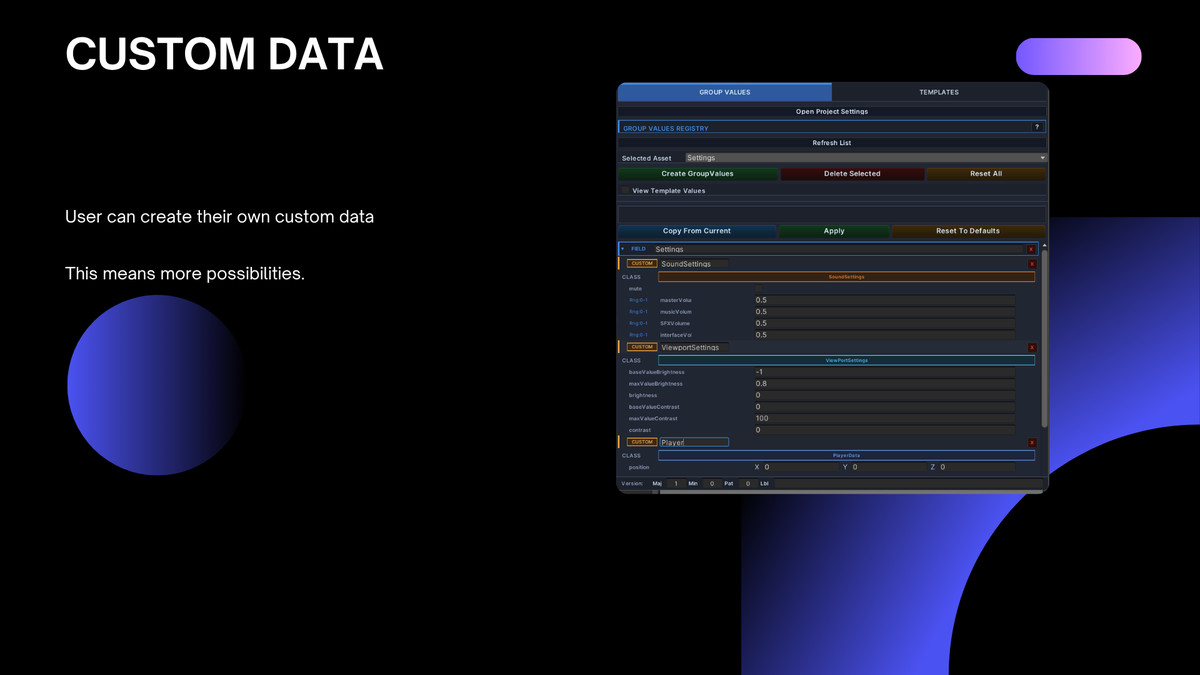Click the CUSTOM badge next to ViewportSettings
Image resolution: width=1200 pixels, height=675 pixels.
pyautogui.click(x=642, y=347)
